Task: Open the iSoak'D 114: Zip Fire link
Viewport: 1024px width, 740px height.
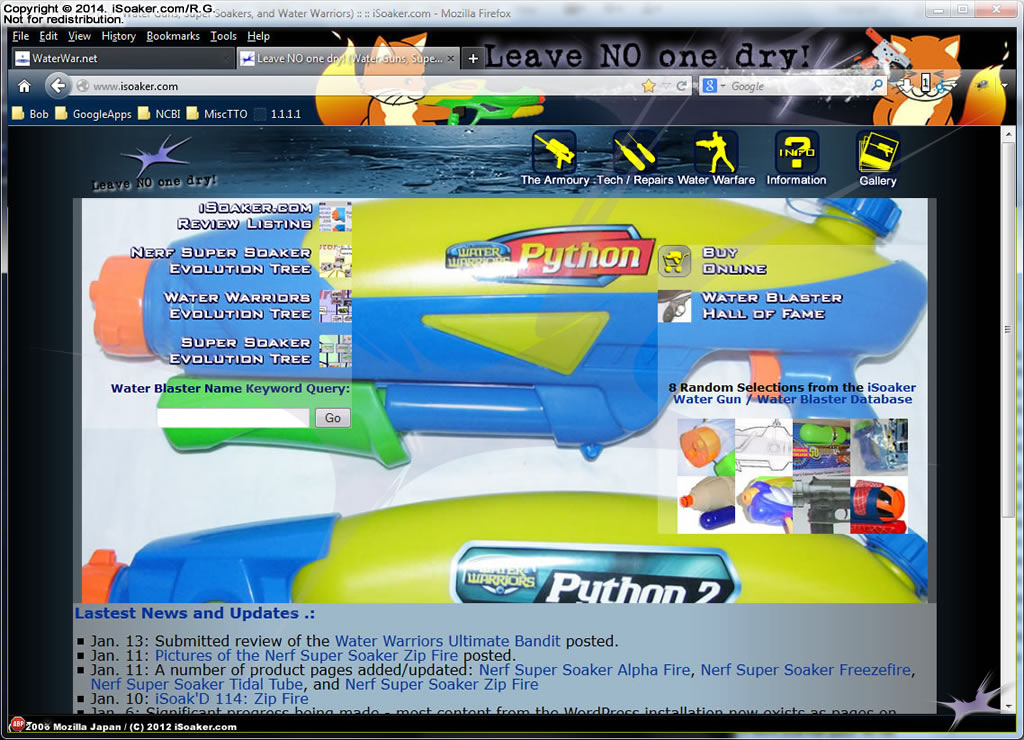Action: click(232, 699)
